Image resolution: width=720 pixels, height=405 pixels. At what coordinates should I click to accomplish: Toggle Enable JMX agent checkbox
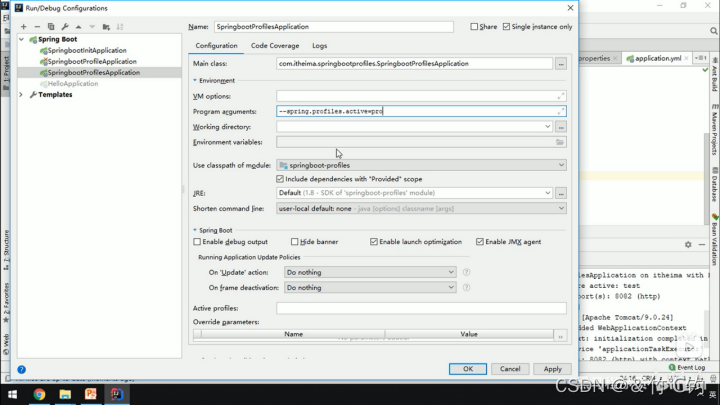click(x=480, y=242)
